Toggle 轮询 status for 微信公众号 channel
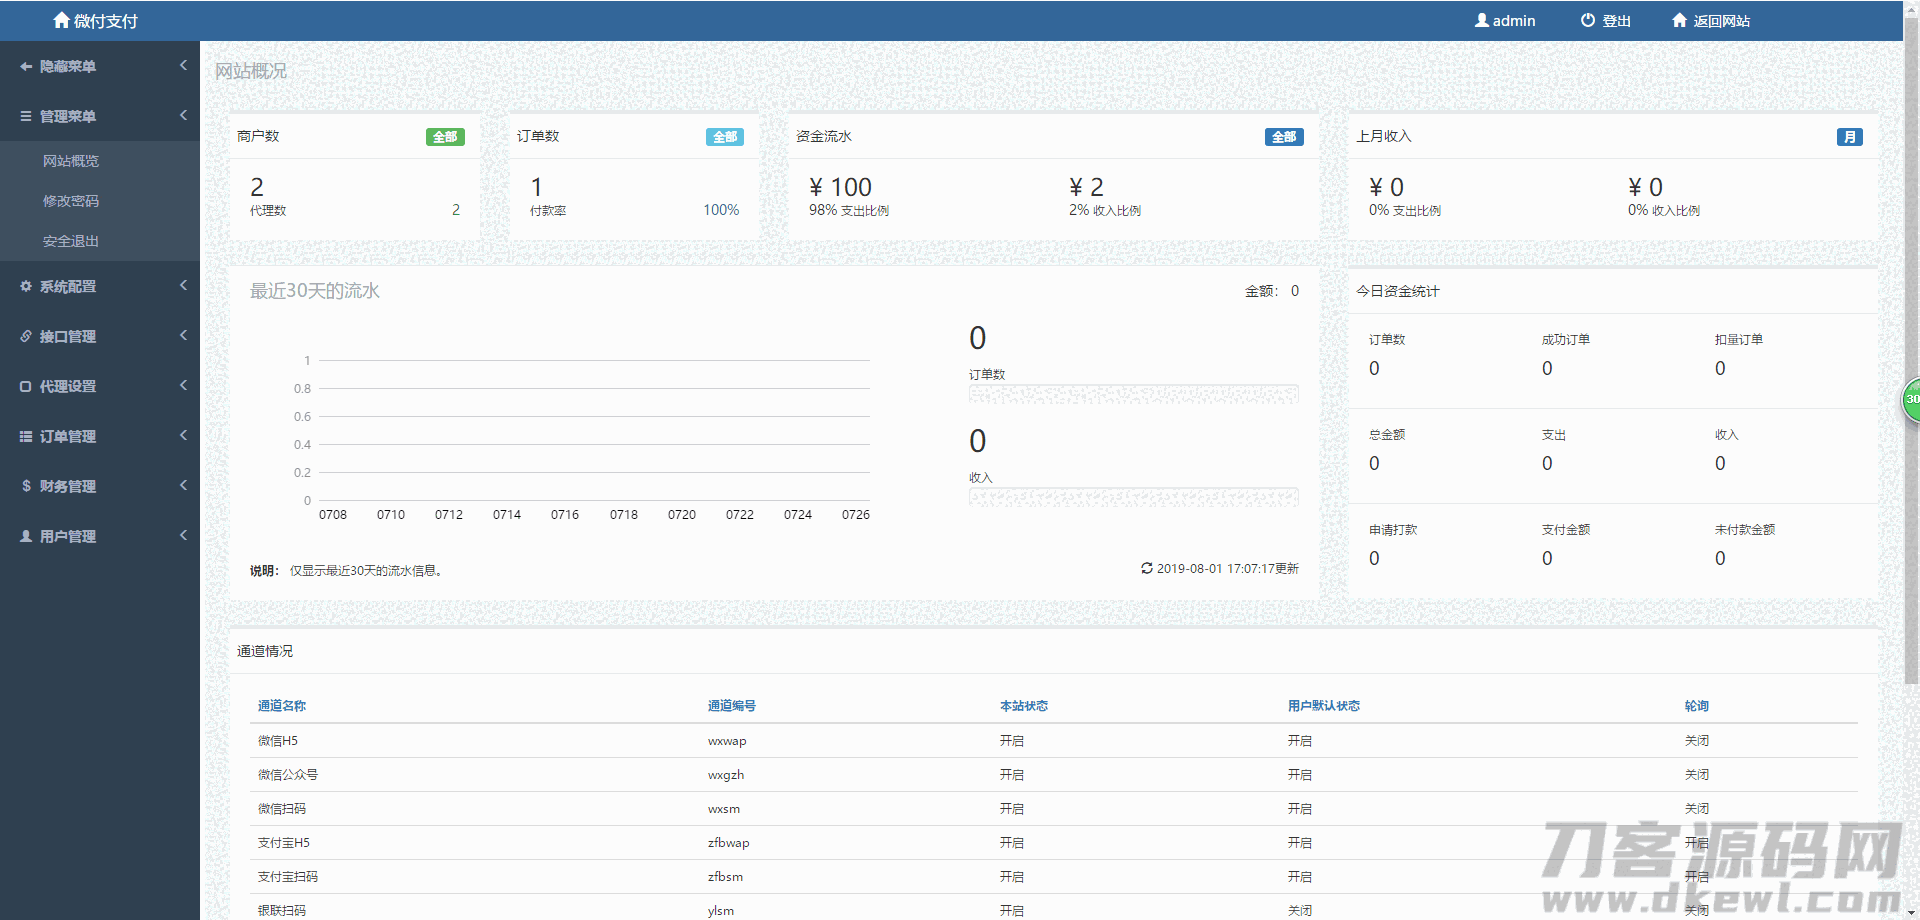The height and width of the screenshot is (920, 1920). (x=1696, y=775)
